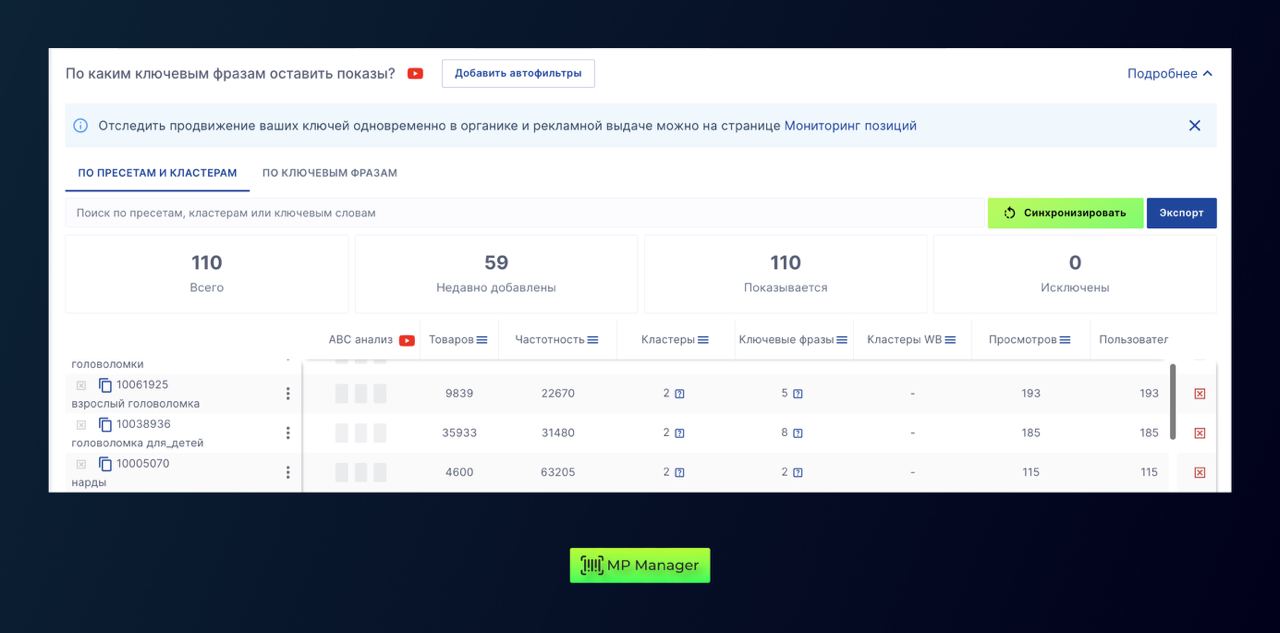Viewport: 1280px width, 633px height.
Task: Click the YouTube icon beside the page heading
Action: (x=415, y=74)
